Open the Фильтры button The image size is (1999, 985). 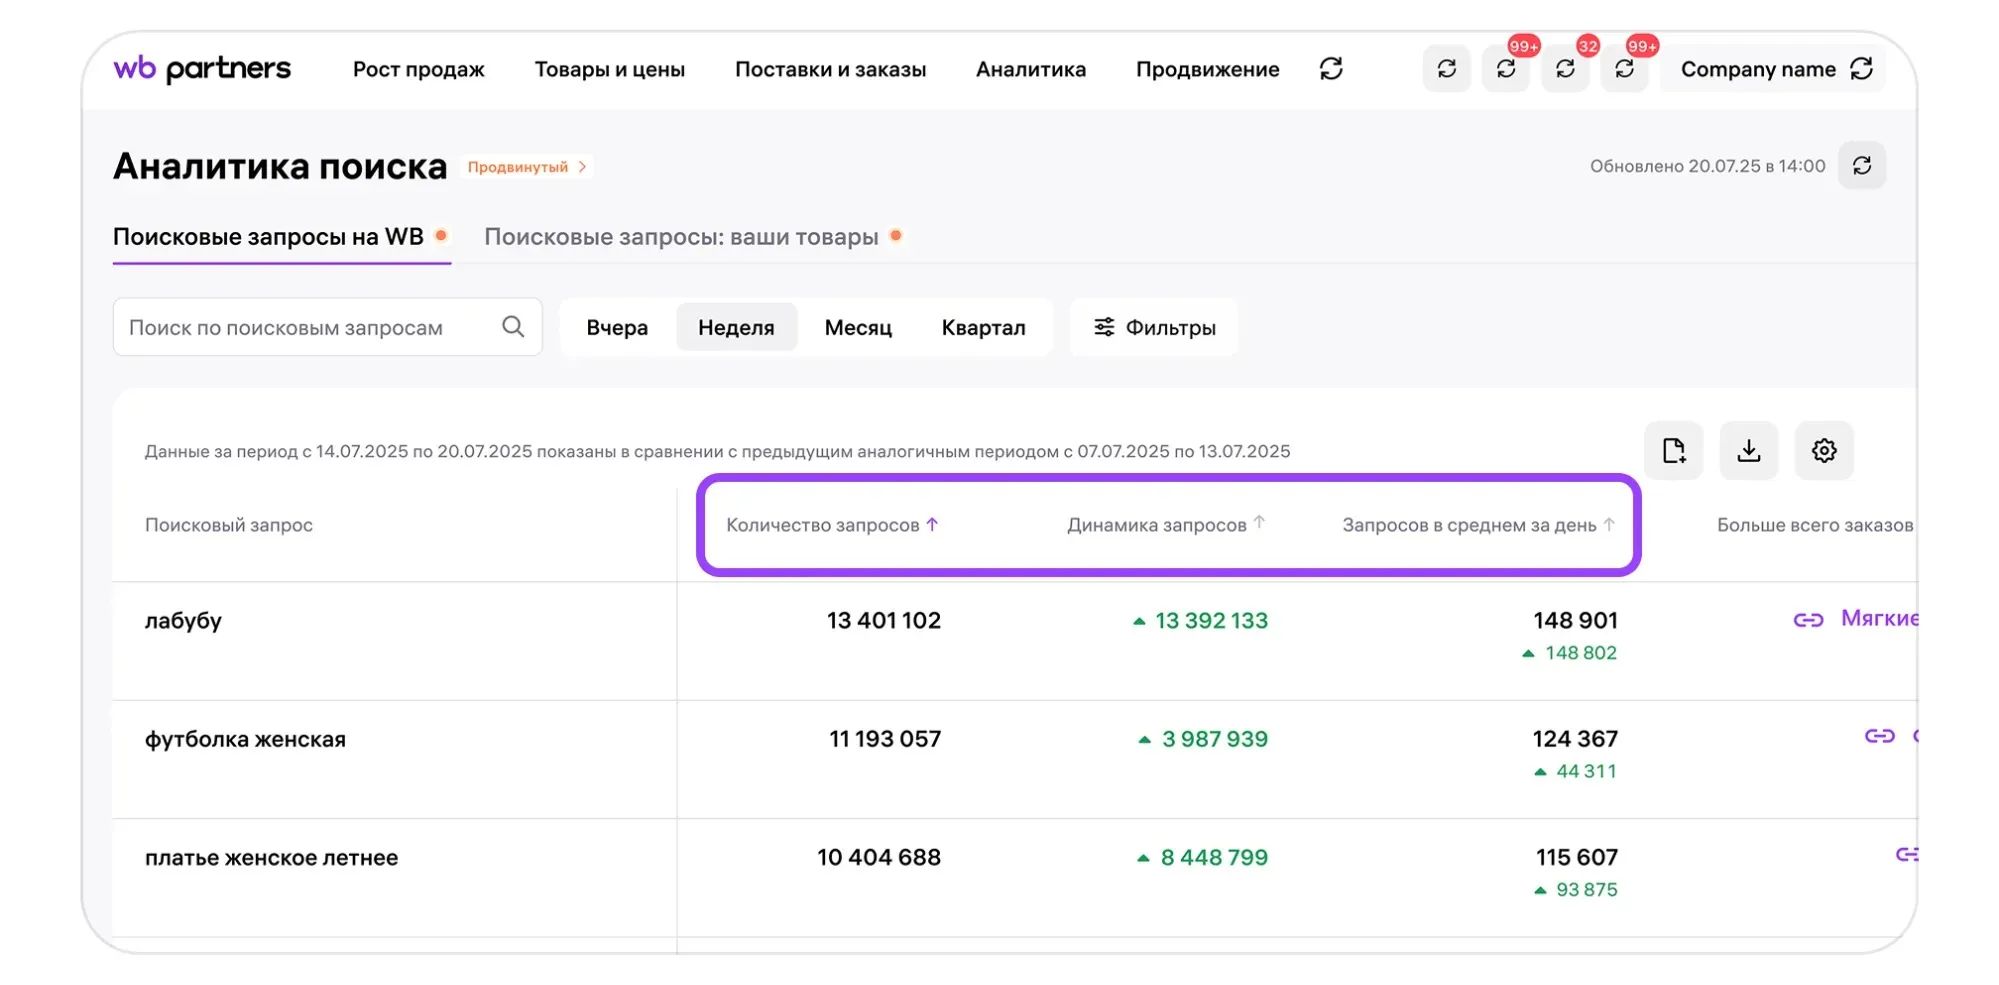pos(1154,328)
